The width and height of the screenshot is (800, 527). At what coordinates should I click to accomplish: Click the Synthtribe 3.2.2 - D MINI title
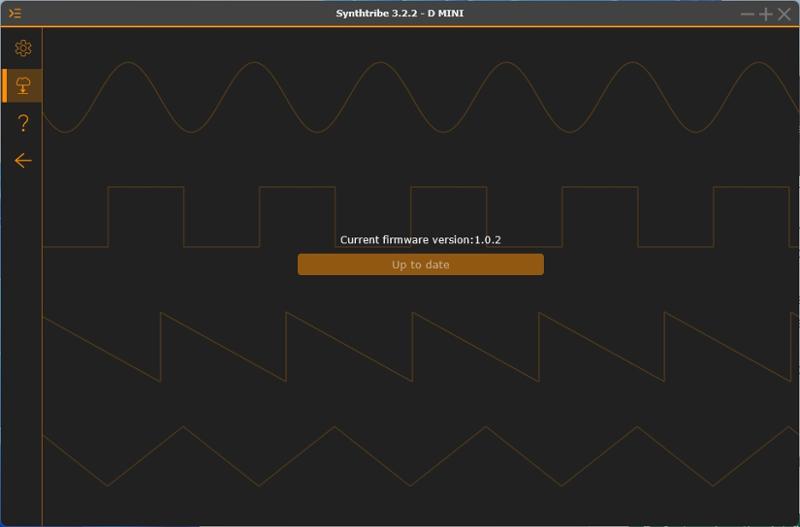pos(399,13)
